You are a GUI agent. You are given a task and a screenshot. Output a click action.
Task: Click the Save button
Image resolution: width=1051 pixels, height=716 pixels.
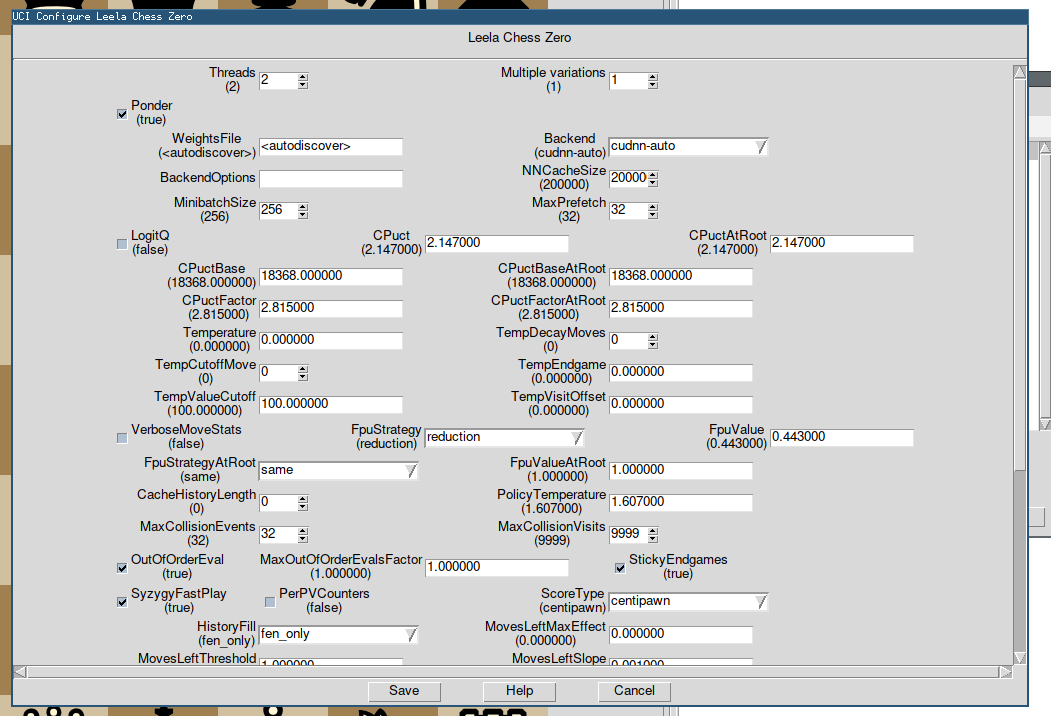coord(404,691)
